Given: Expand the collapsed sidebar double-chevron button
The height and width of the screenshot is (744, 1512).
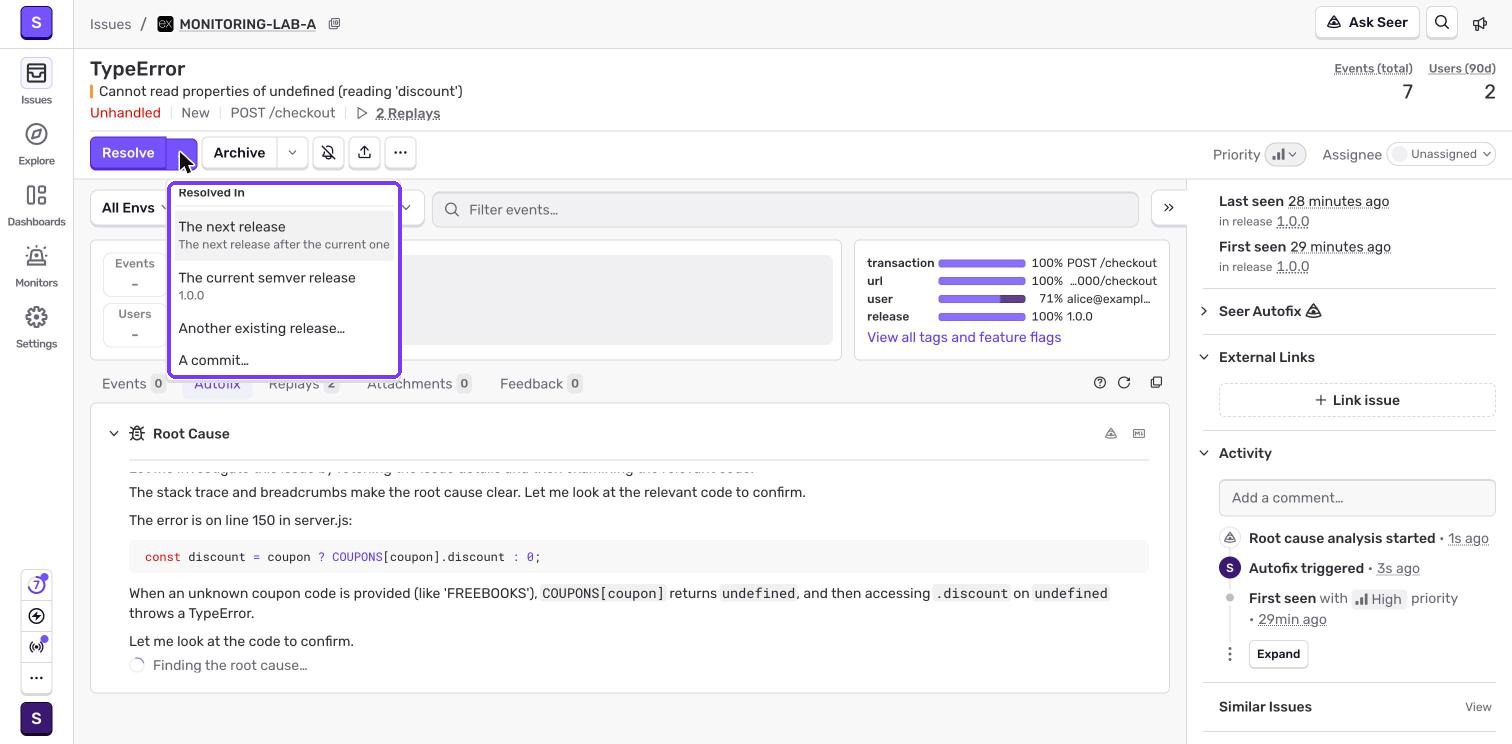Looking at the screenshot, I should (x=1168, y=208).
